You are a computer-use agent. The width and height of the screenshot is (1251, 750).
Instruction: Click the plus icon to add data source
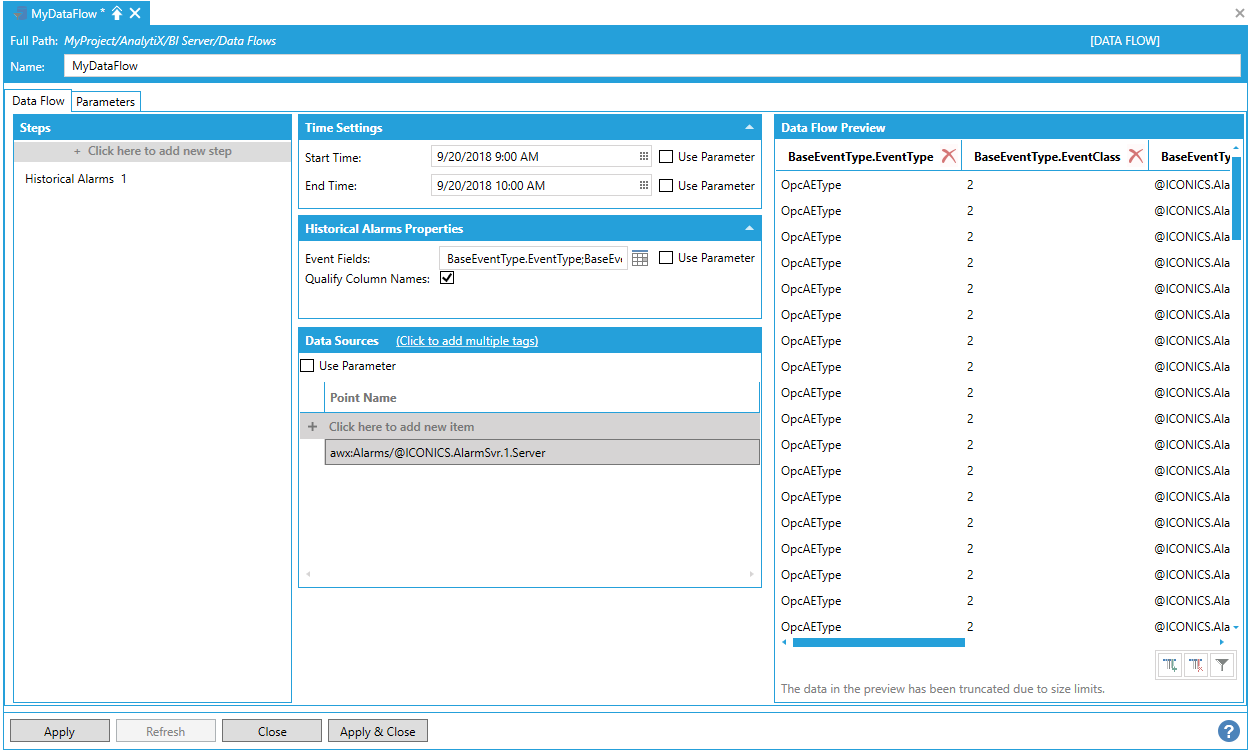[312, 427]
